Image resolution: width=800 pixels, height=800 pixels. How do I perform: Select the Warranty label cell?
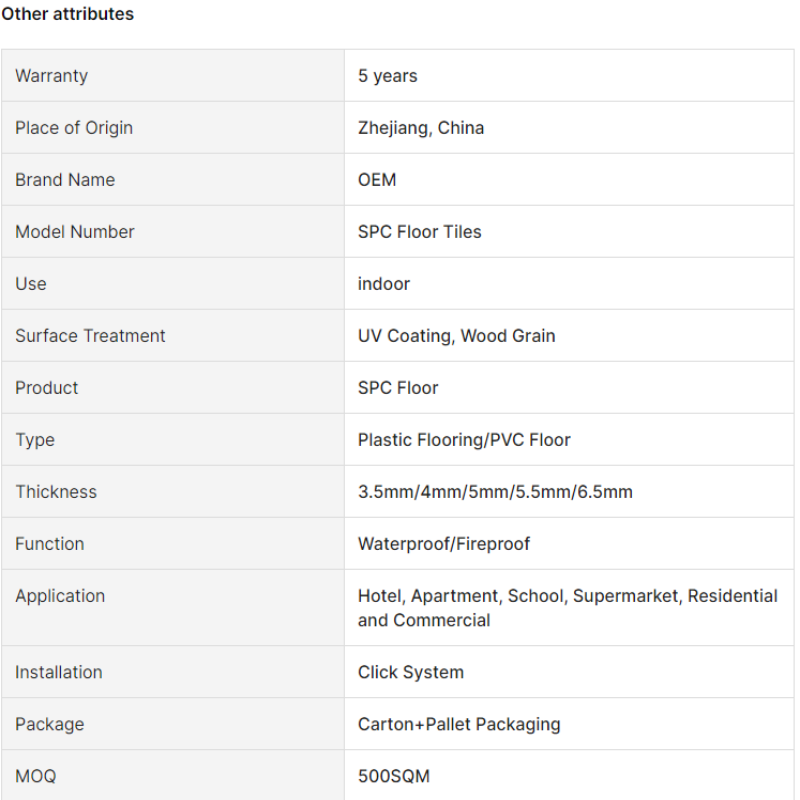coord(173,76)
